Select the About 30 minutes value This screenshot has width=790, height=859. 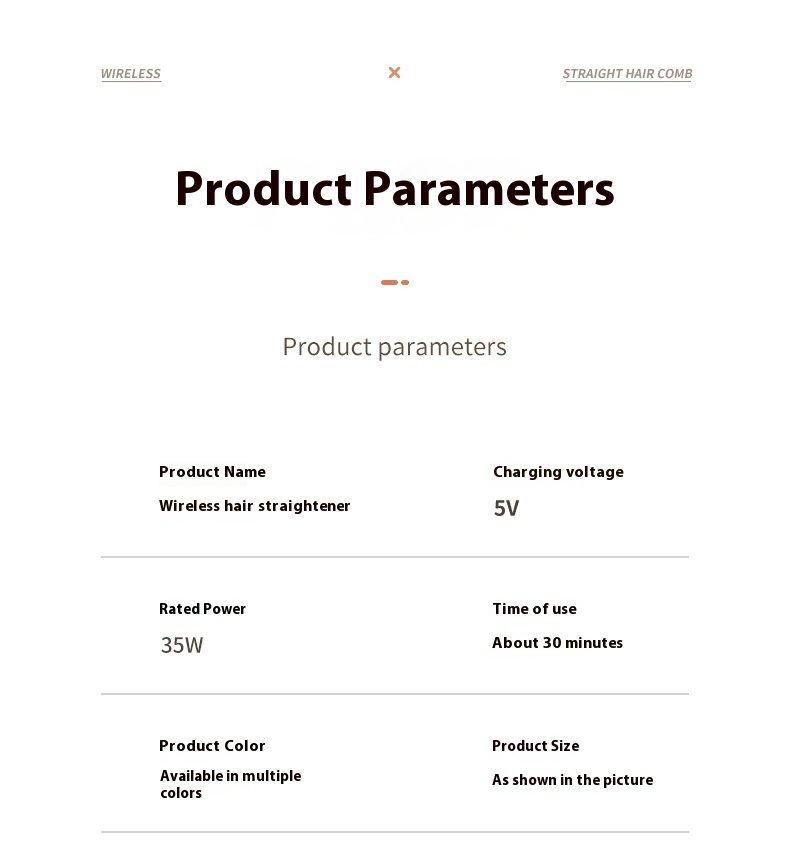pyautogui.click(x=557, y=643)
